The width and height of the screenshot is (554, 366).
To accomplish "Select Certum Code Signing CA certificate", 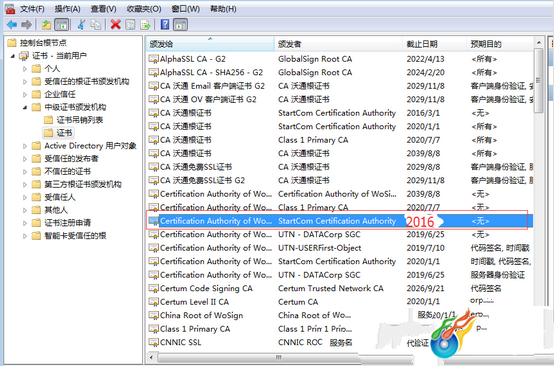I will [339, 289].
